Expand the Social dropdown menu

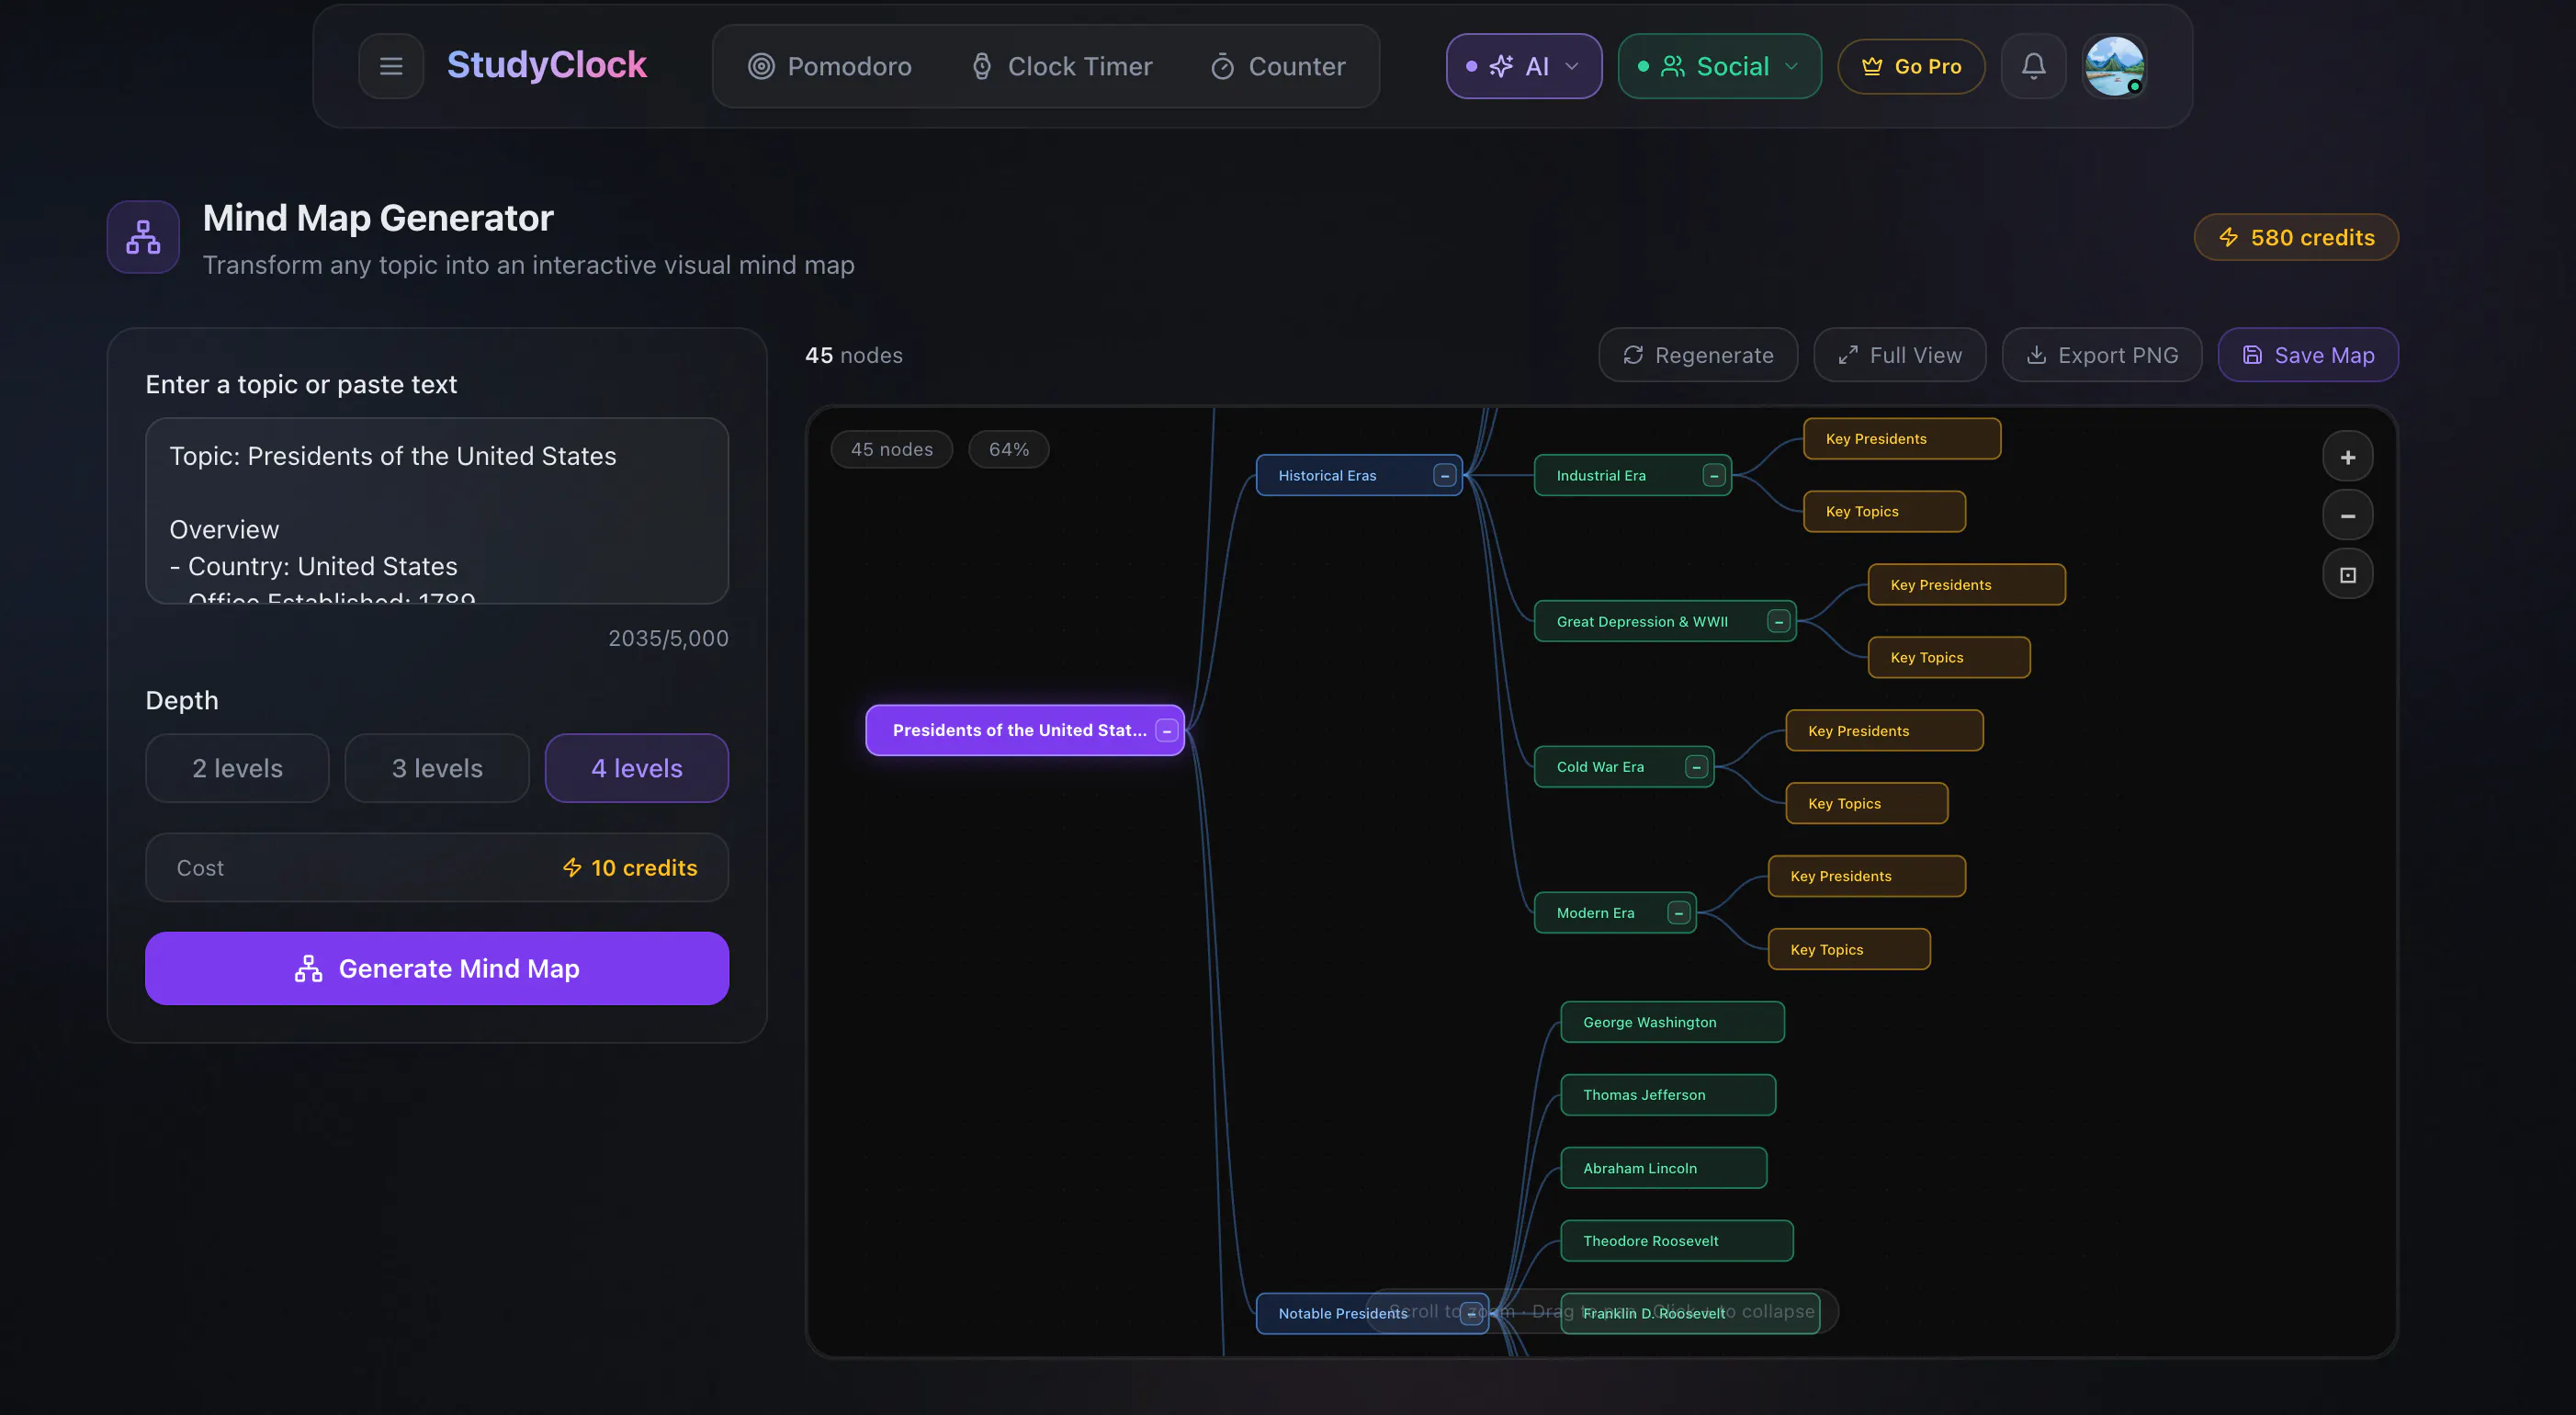point(1719,66)
